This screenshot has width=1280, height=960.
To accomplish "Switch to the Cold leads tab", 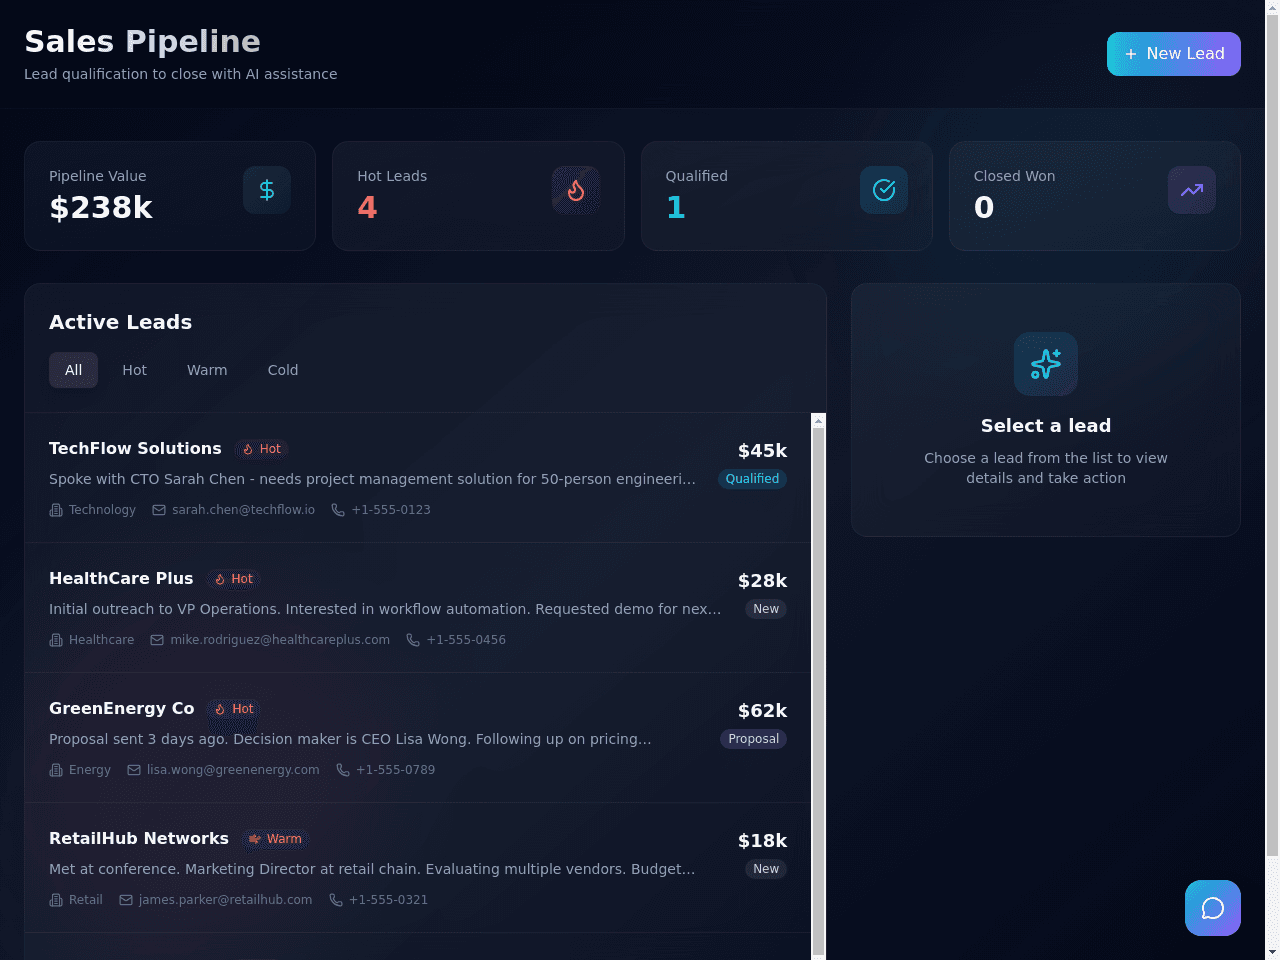I will [283, 370].
